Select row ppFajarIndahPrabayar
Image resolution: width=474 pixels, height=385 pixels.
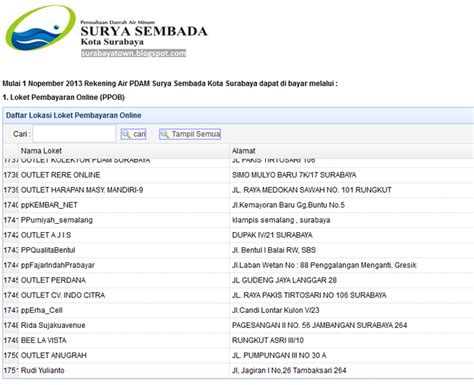[x=238, y=265]
